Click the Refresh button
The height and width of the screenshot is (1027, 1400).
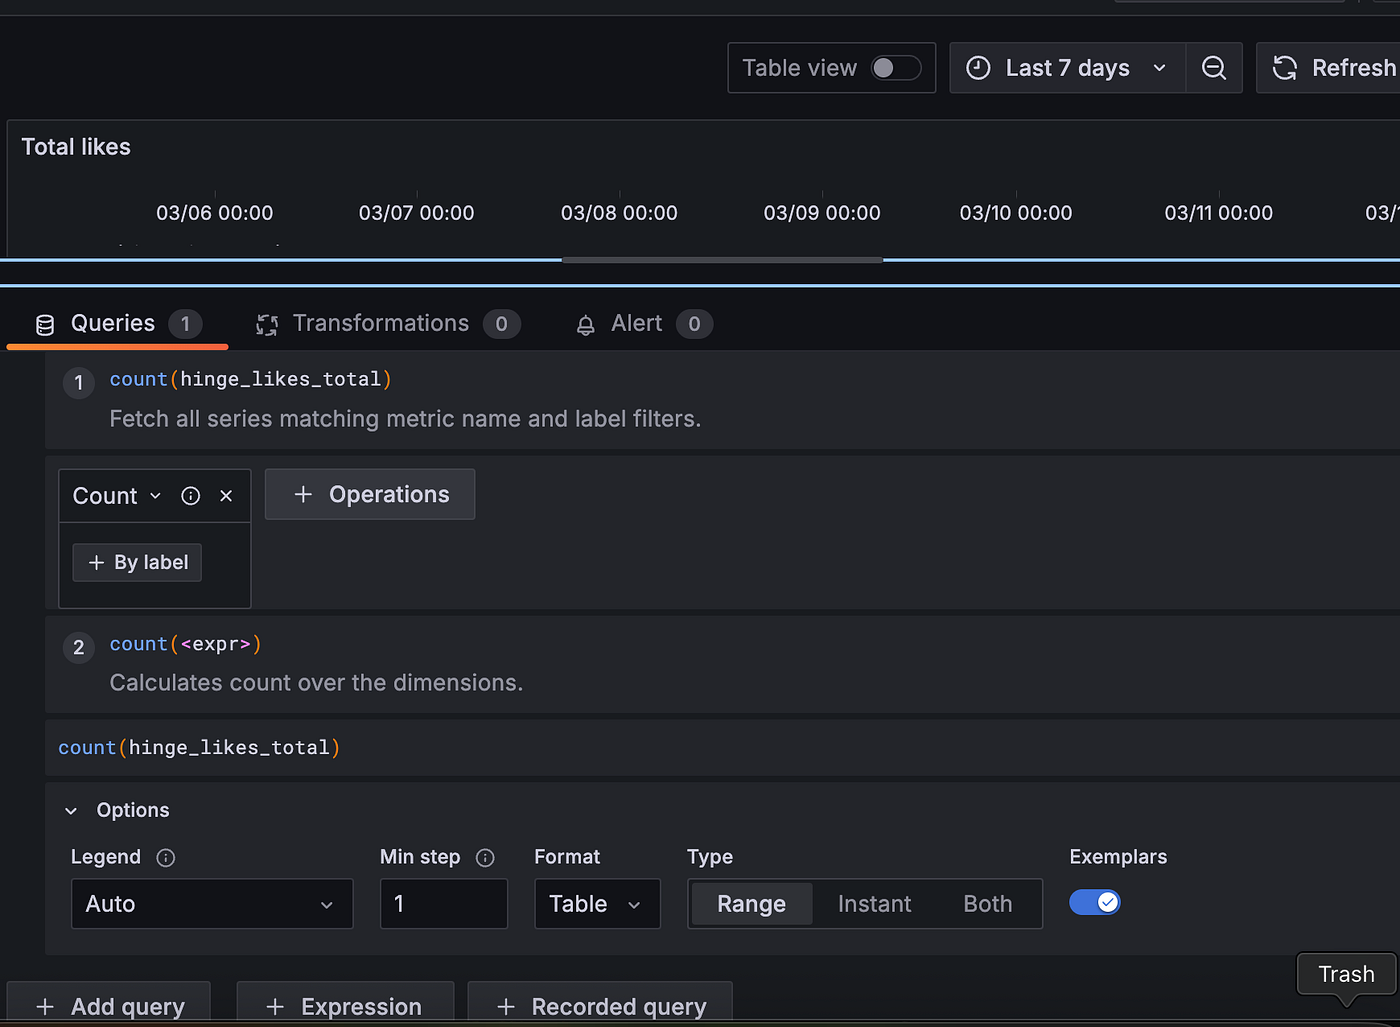pyautogui.click(x=1328, y=68)
